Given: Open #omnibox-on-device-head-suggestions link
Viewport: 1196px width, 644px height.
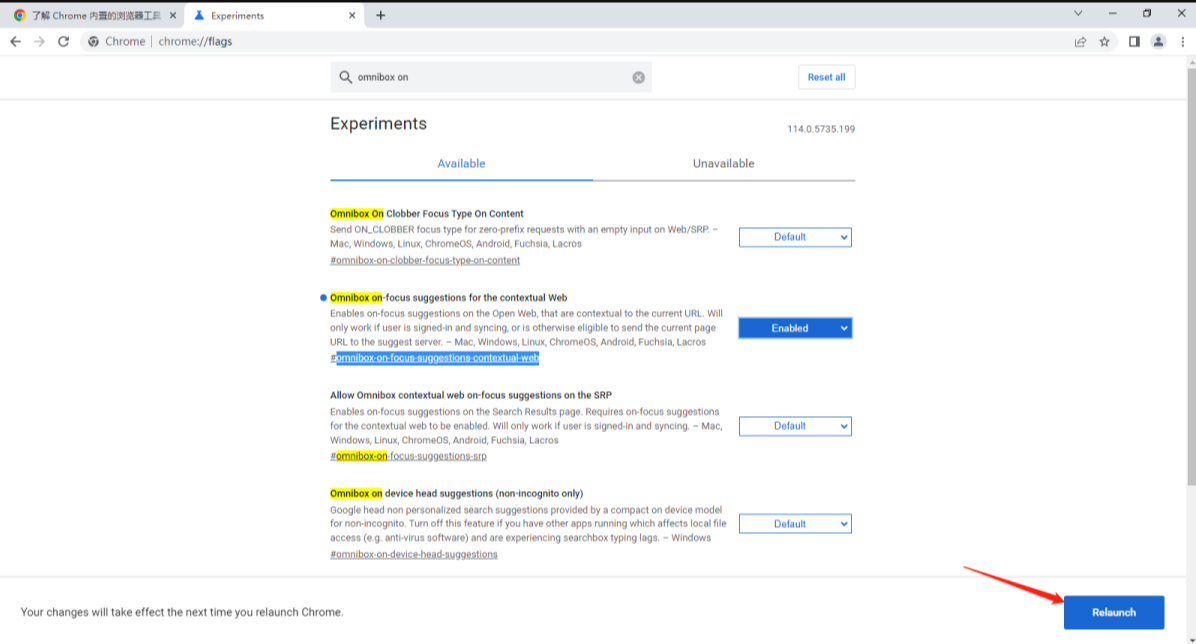Looking at the screenshot, I should pyautogui.click(x=413, y=555).
